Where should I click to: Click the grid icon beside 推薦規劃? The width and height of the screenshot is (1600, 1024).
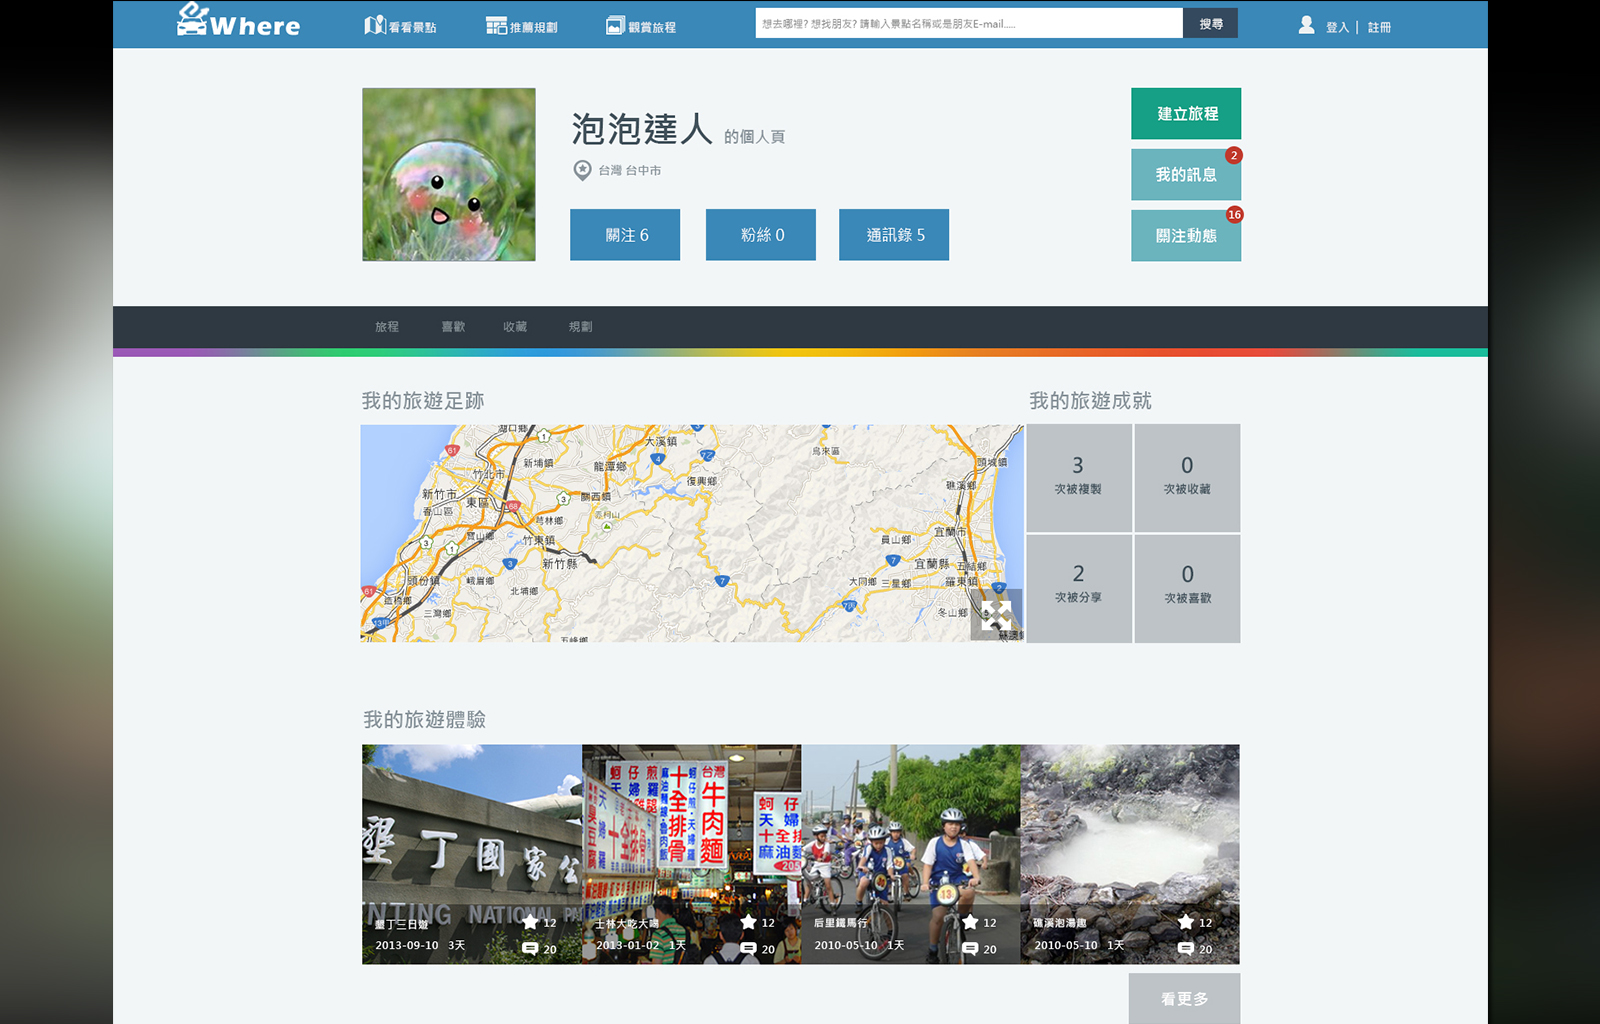[x=496, y=26]
